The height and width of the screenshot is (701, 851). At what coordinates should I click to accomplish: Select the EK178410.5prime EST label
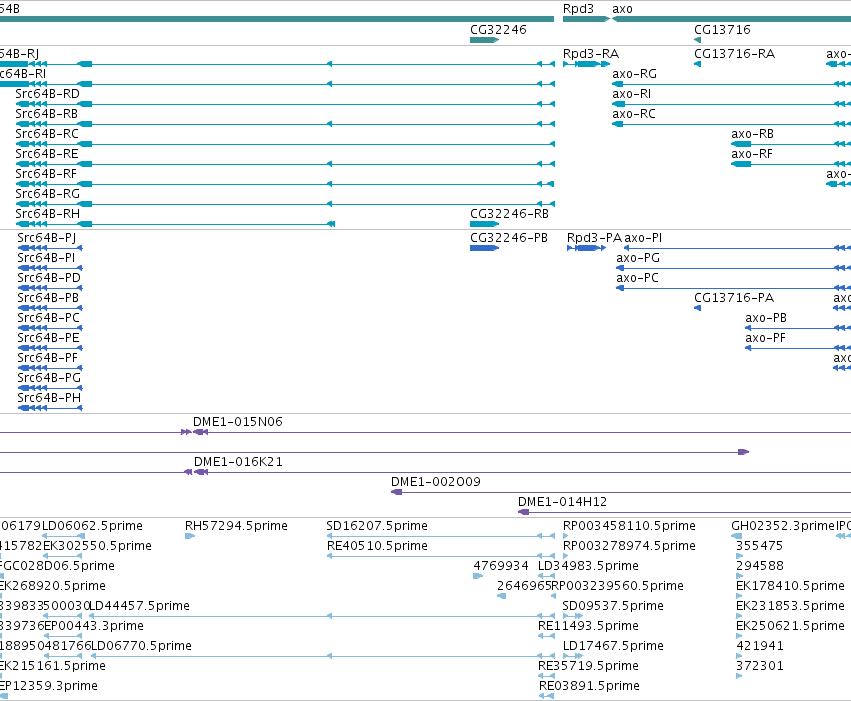790,587
